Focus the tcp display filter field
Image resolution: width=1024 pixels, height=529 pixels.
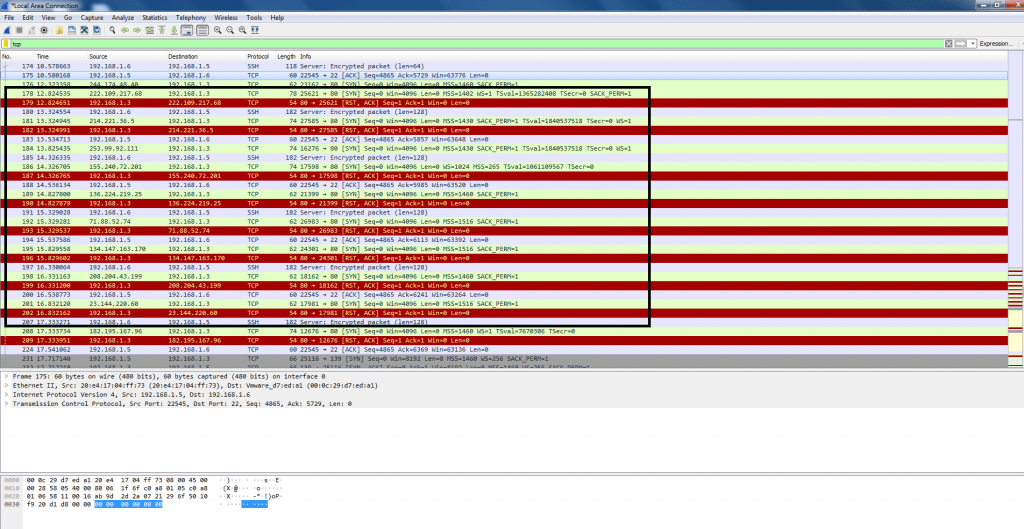[x=477, y=44]
